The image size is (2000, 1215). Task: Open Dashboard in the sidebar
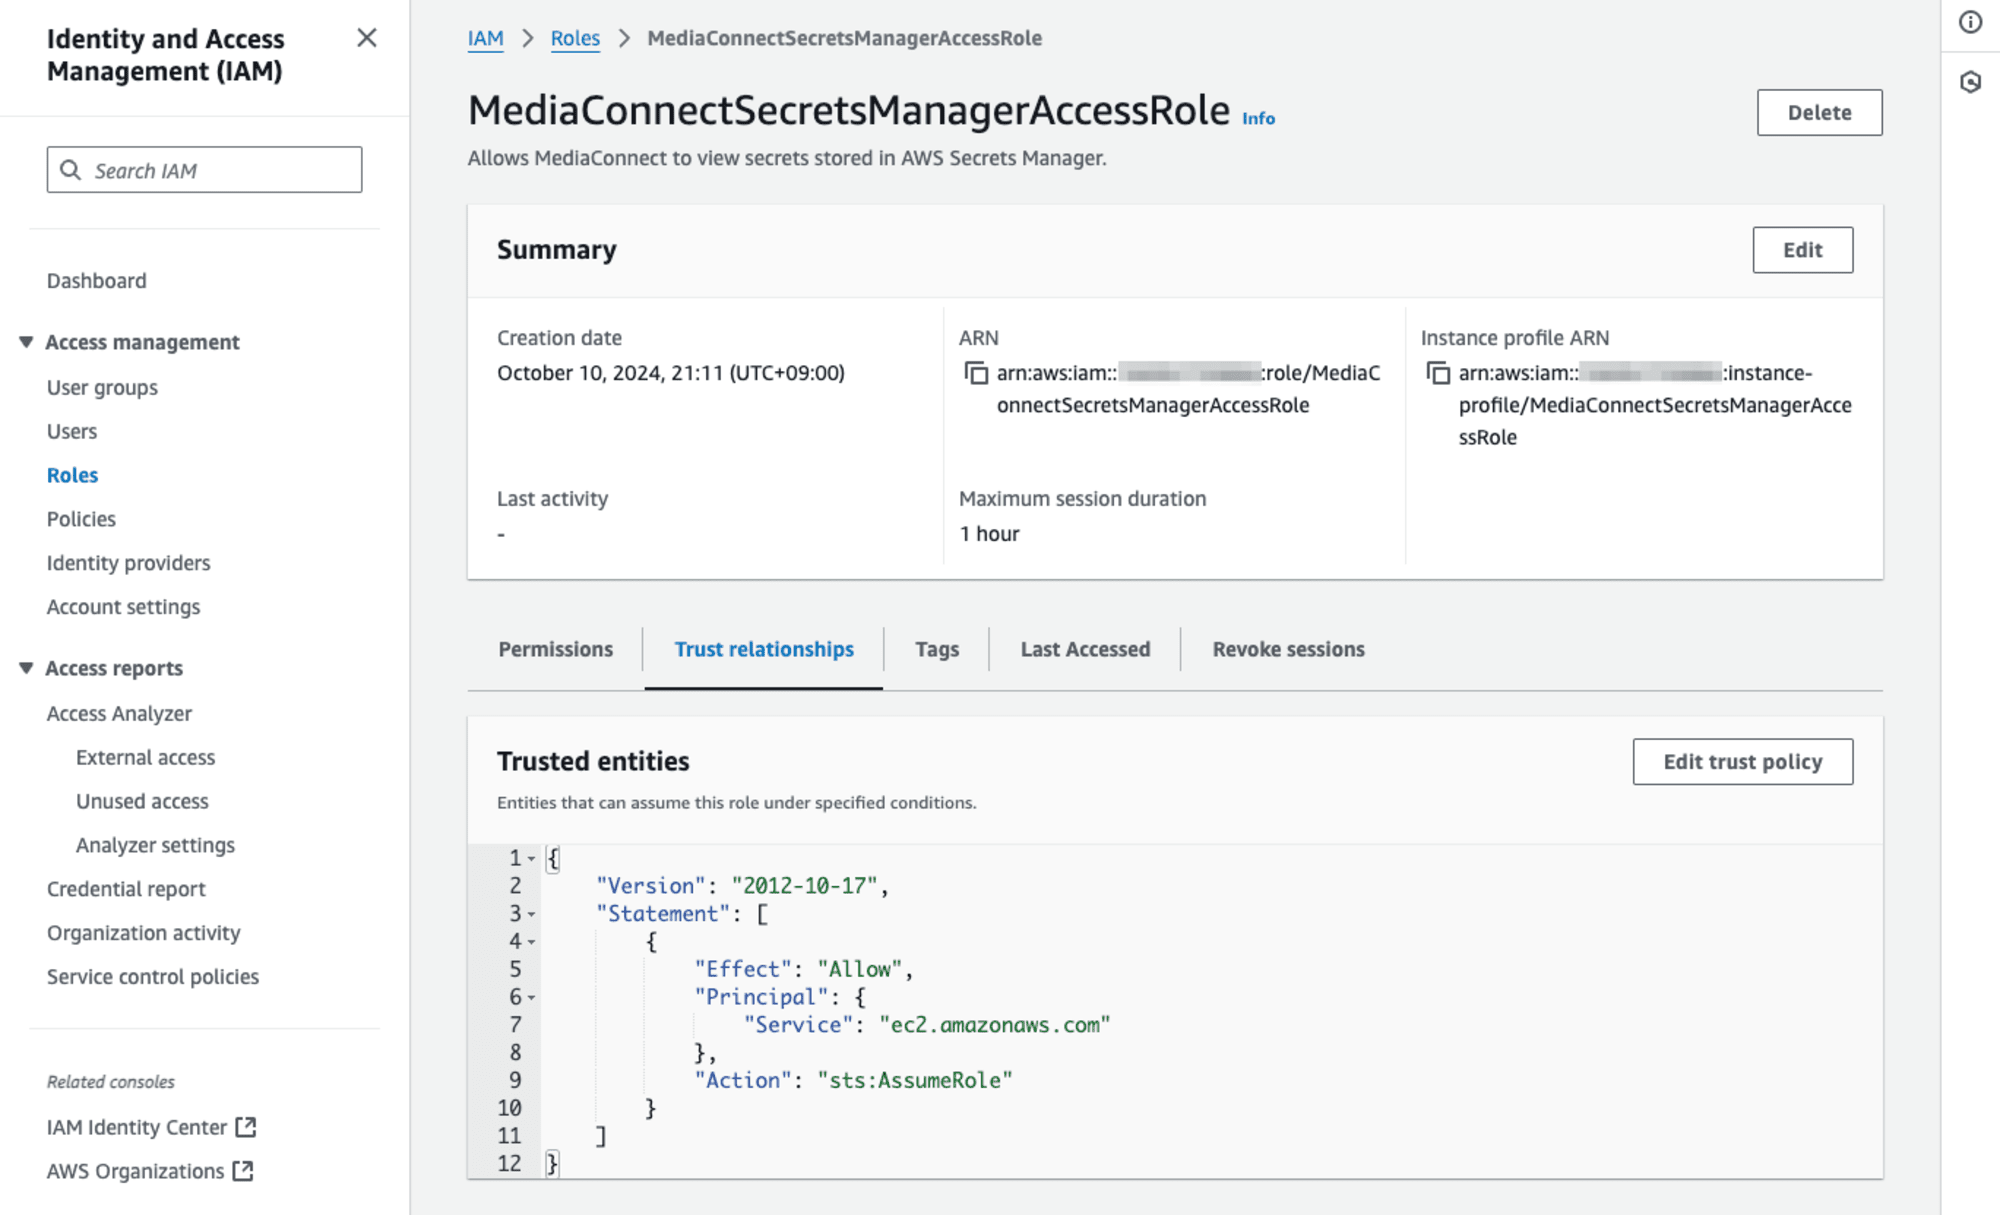click(96, 281)
